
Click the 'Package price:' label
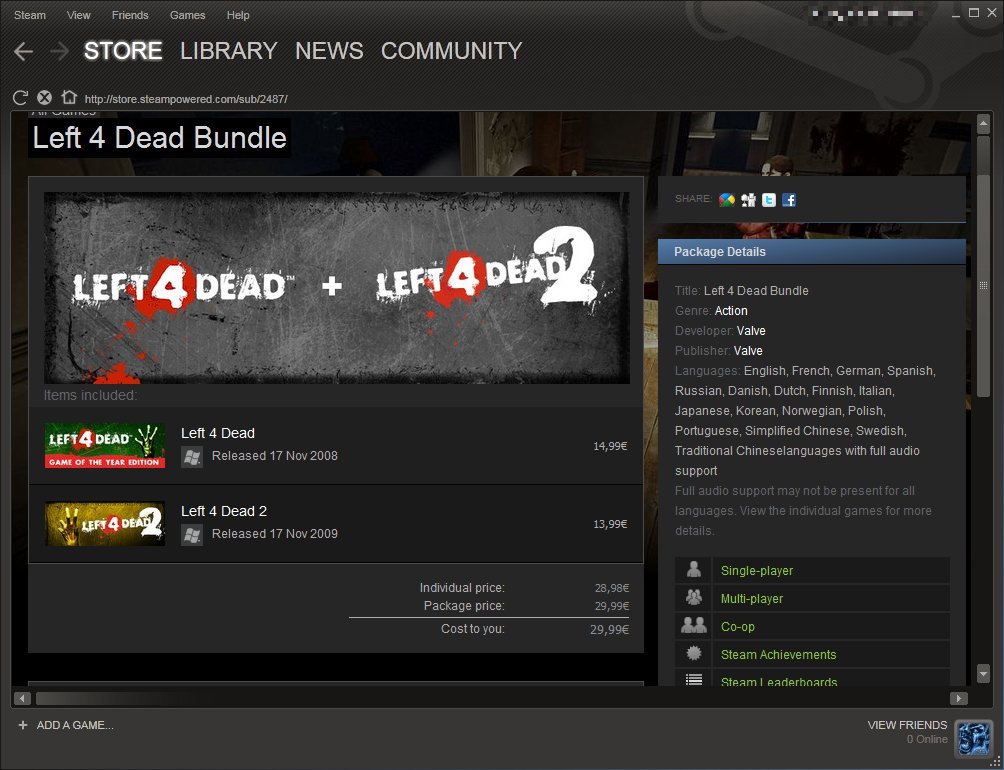pos(464,606)
